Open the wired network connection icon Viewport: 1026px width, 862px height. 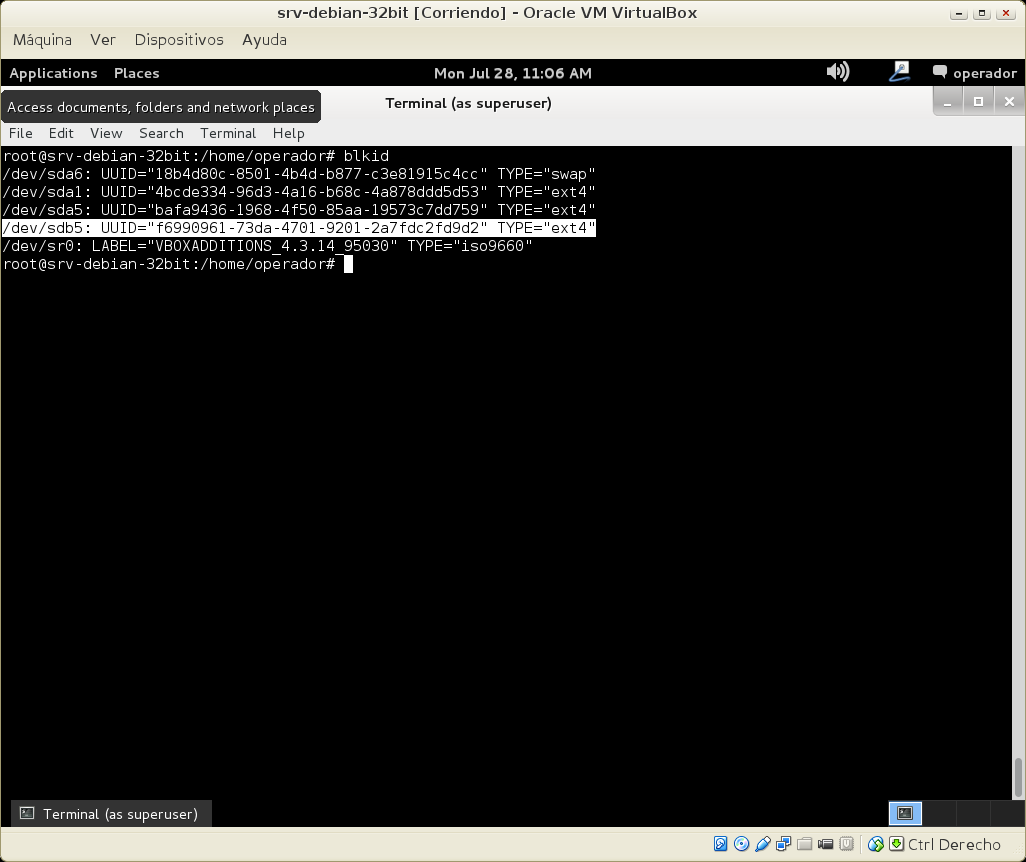899,72
